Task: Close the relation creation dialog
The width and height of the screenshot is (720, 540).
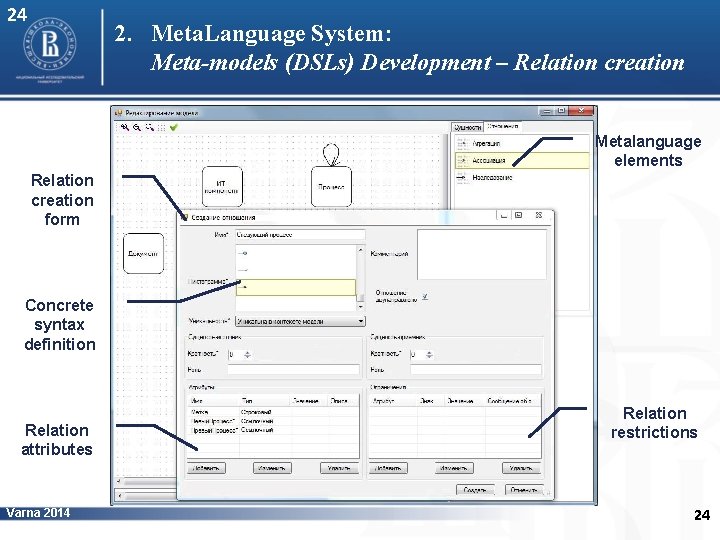Action: pos(539,215)
